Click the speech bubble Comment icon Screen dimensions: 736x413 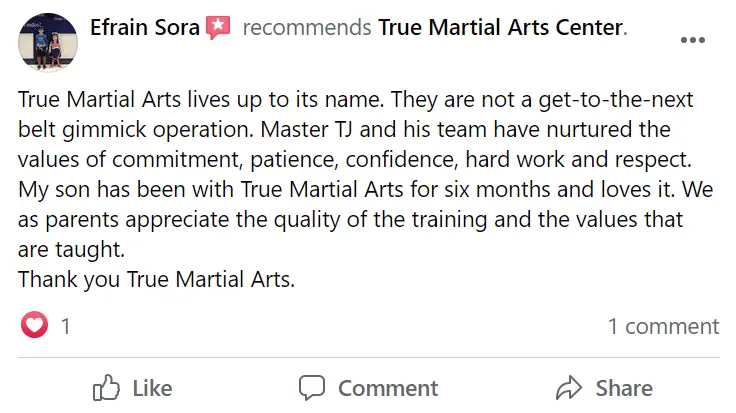pos(312,388)
